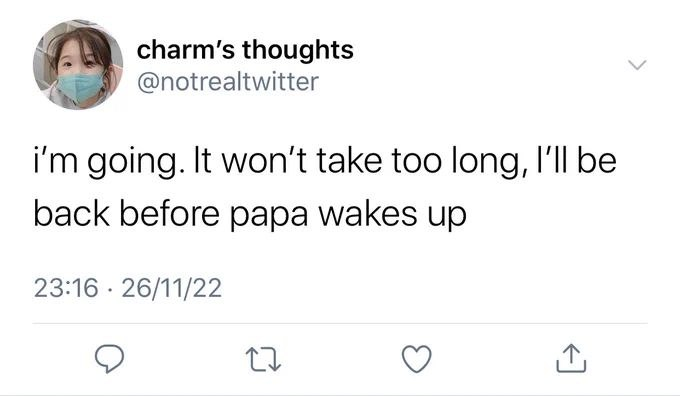Toggle the retweet state of this post

coord(263,360)
